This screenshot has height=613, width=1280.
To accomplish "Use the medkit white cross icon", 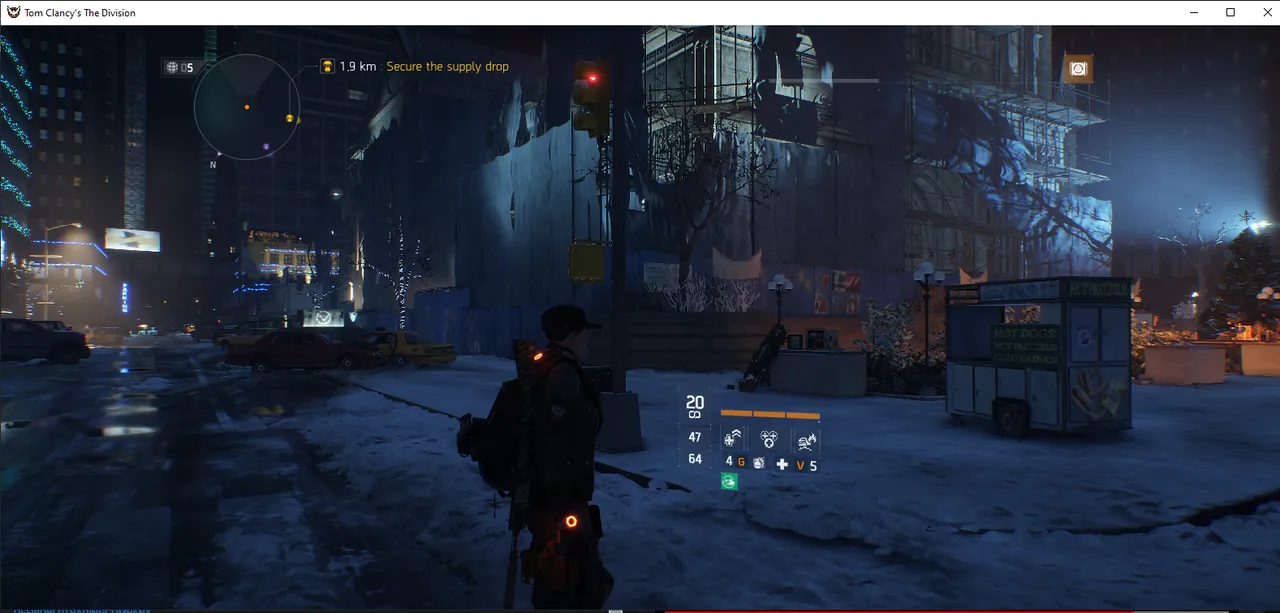I will [x=782, y=465].
